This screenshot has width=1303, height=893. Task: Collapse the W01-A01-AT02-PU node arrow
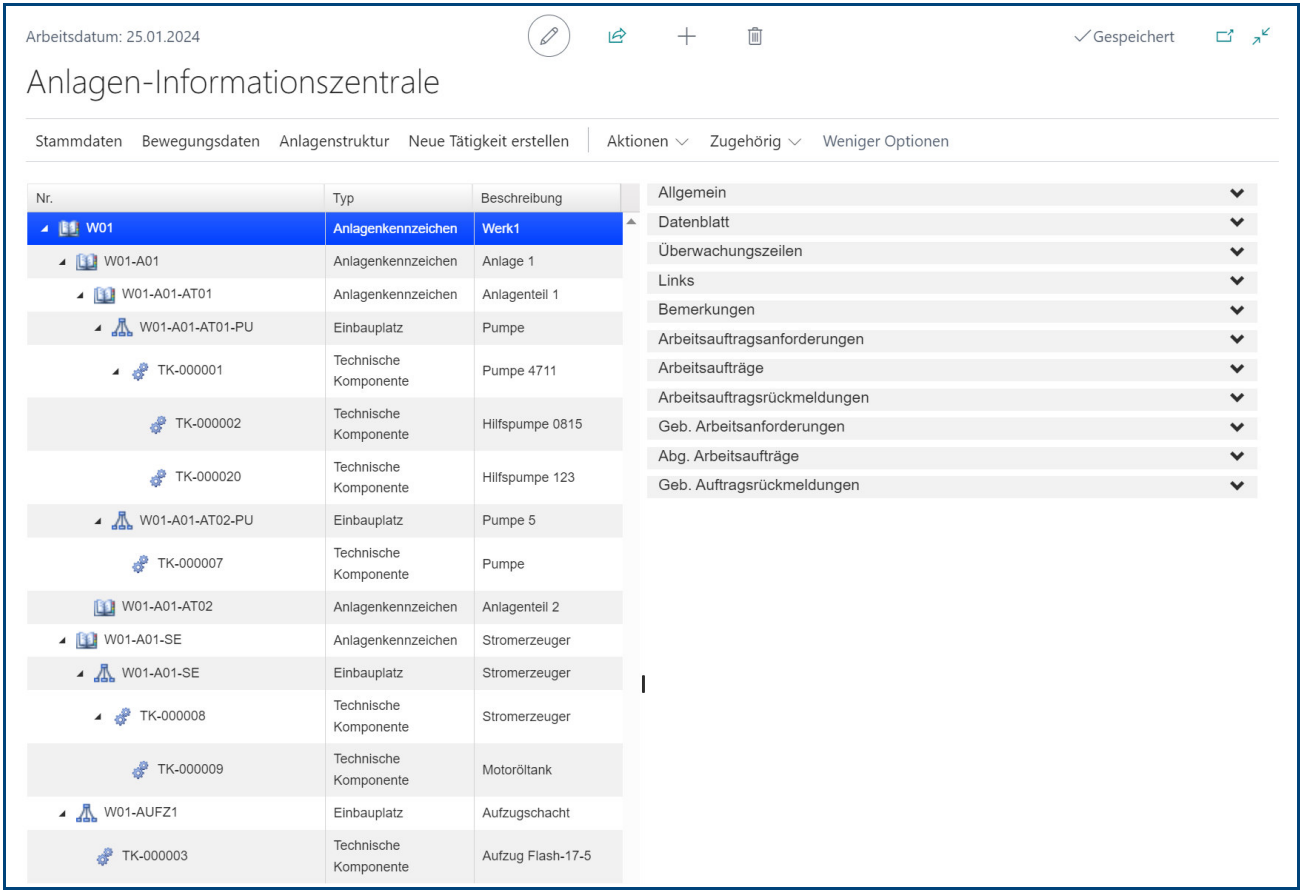pos(99,521)
